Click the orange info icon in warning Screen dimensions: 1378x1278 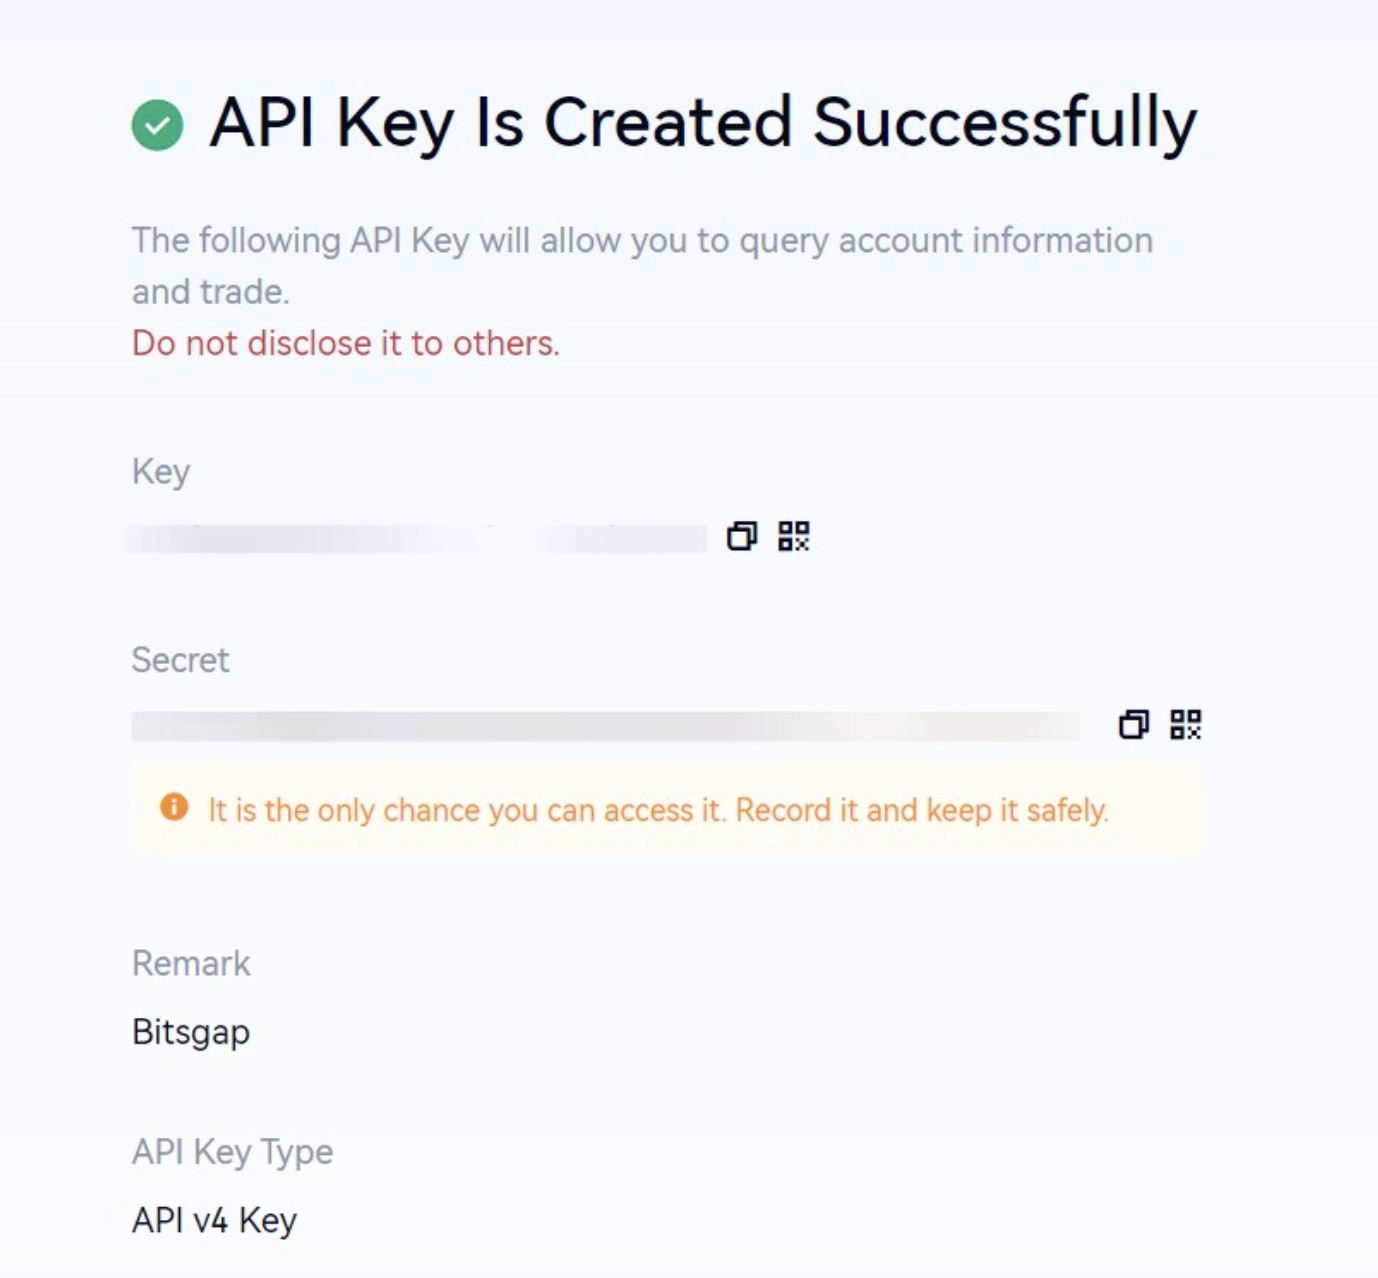(174, 807)
